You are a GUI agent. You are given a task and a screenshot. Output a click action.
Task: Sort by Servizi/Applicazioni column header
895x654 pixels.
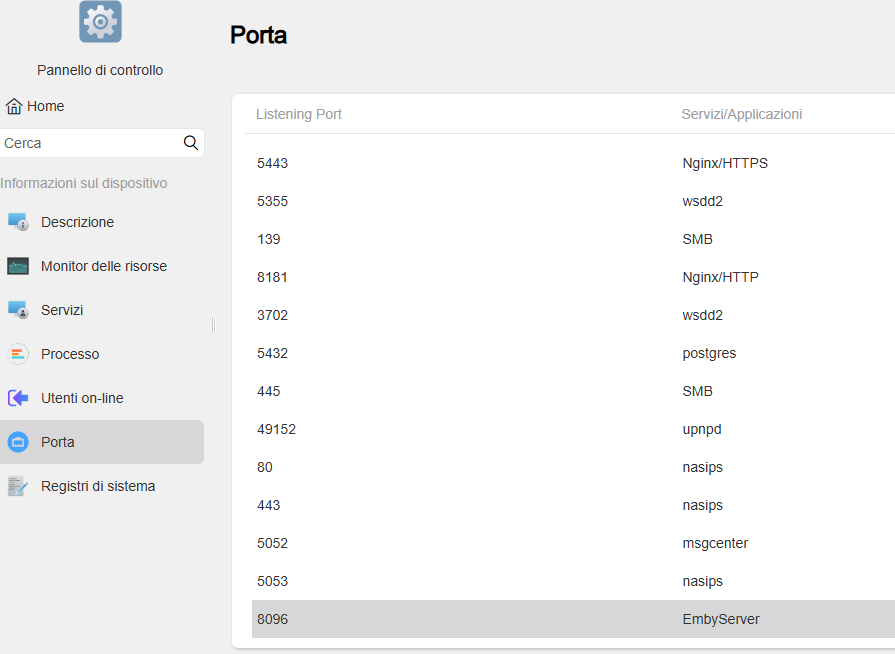[742, 114]
